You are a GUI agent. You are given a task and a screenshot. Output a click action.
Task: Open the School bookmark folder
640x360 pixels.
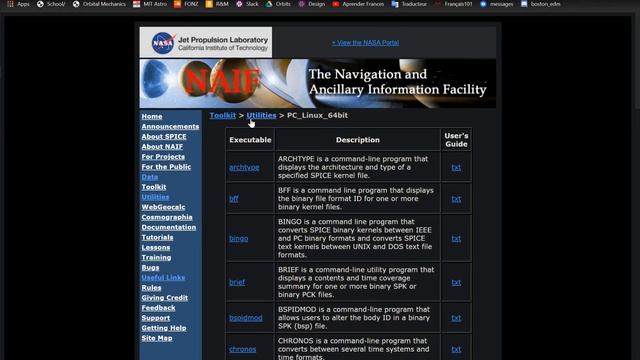click(51, 4)
